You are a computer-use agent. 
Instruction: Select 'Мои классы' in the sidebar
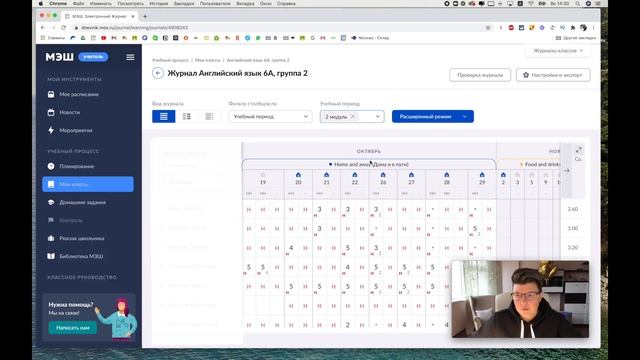pyautogui.click(x=88, y=184)
